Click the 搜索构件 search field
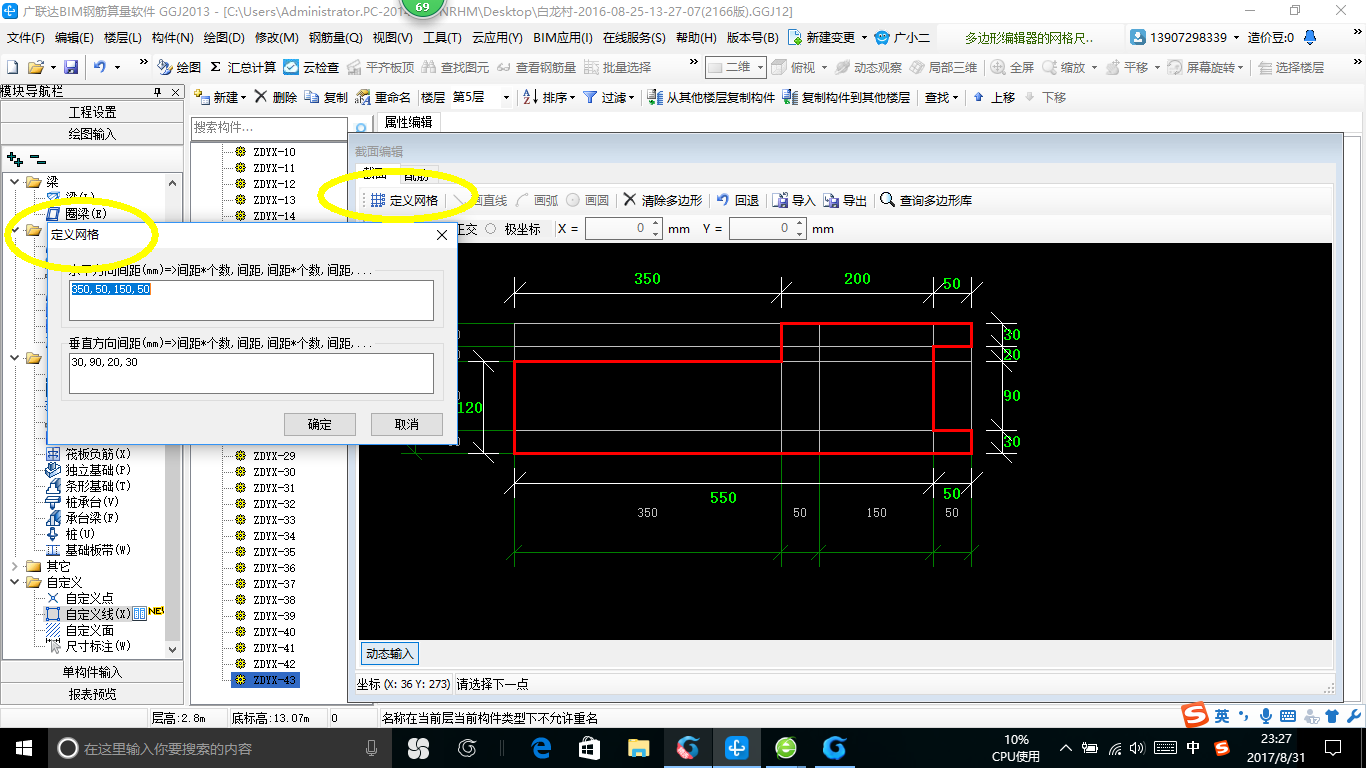 click(x=269, y=128)
